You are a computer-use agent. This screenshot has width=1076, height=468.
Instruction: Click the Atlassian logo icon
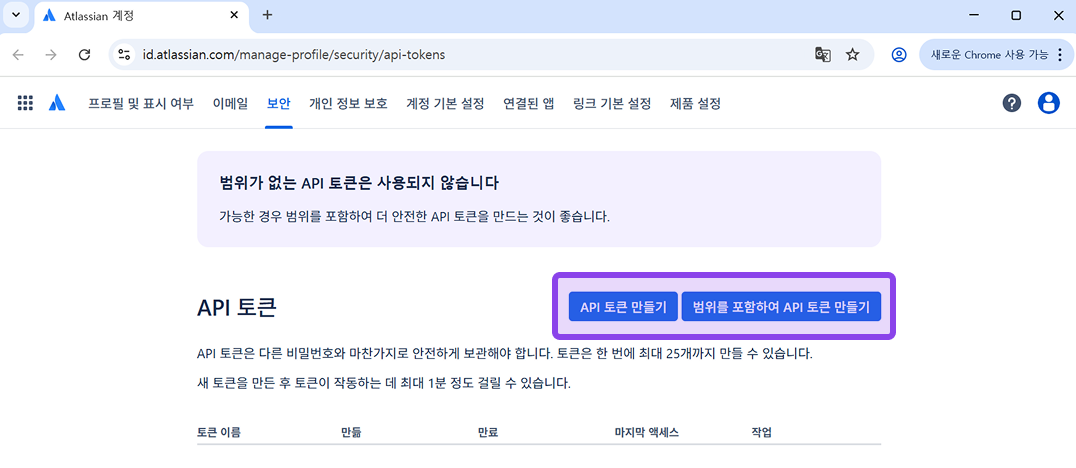(58, 104)
